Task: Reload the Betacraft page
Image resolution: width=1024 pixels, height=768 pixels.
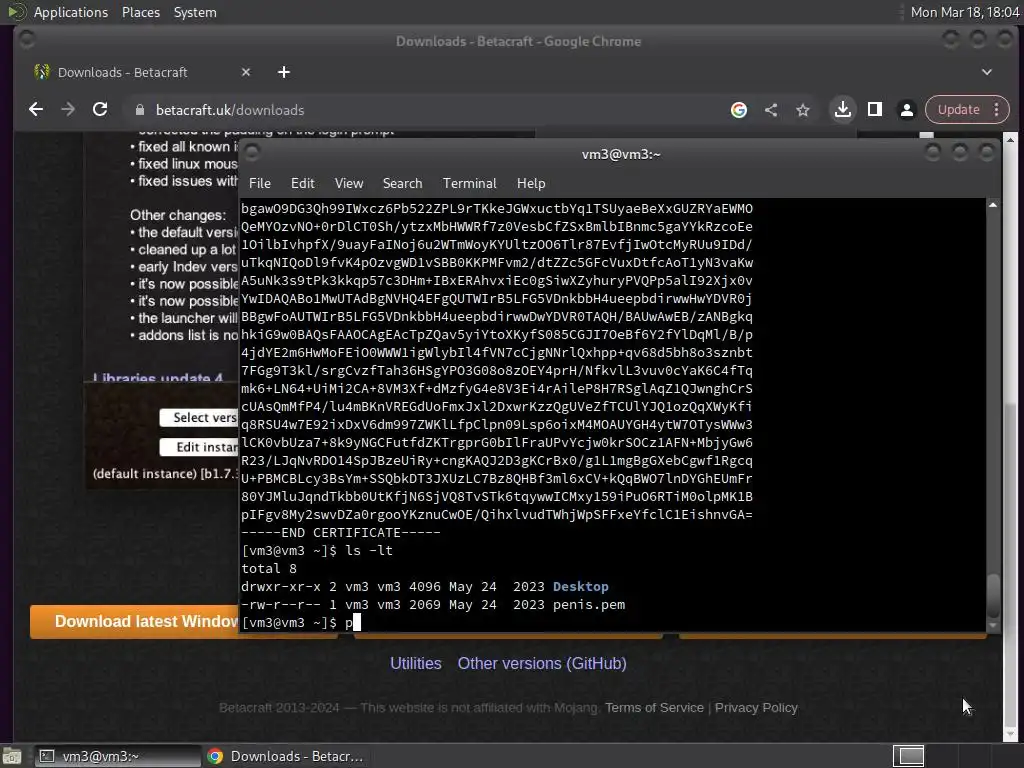Action: [x=100, y=110]
